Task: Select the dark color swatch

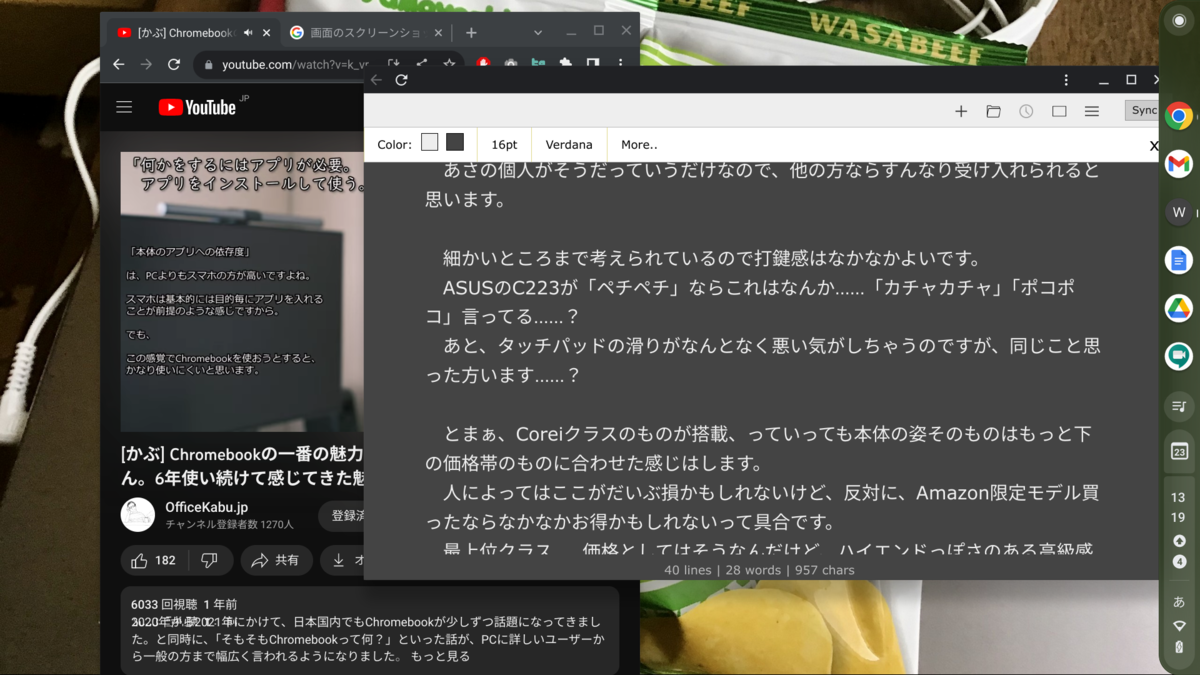Action: 455,143
